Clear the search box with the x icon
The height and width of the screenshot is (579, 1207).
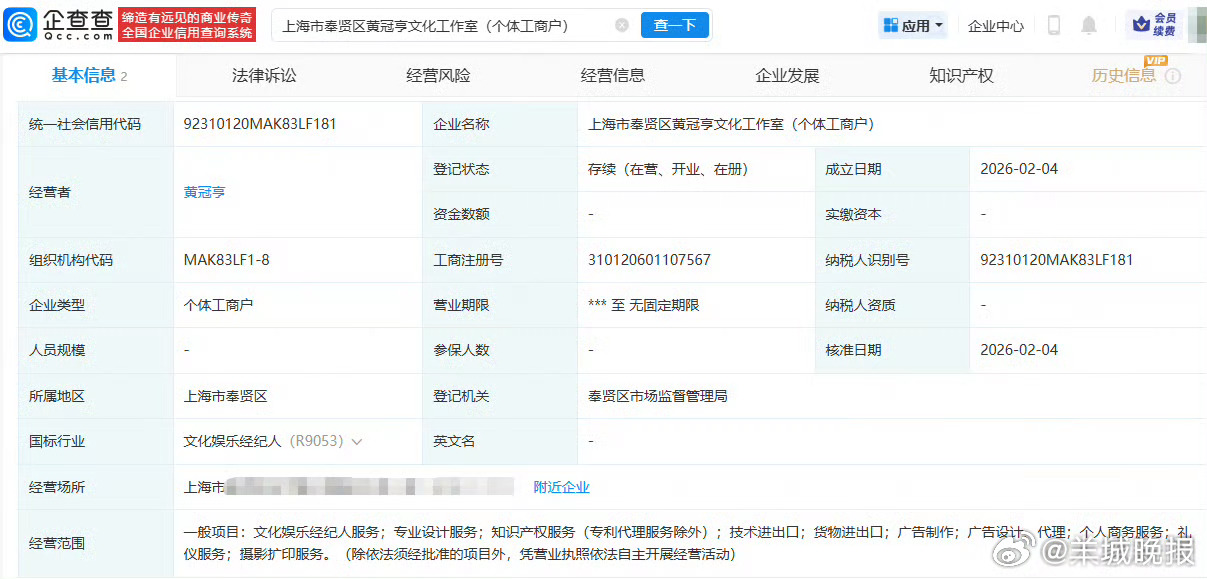(622, 24)
